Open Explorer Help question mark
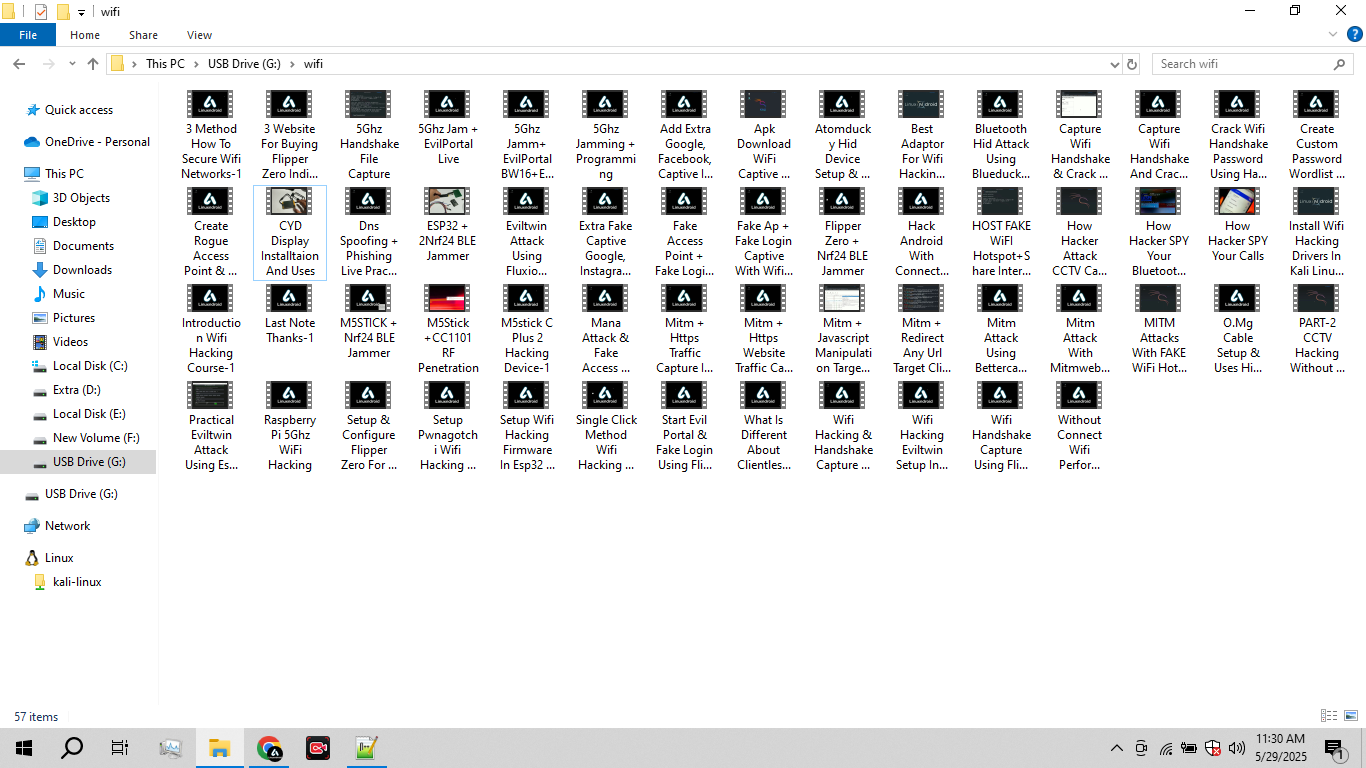Viewport: 1366px width, 768px height. tap(1355, 35)
